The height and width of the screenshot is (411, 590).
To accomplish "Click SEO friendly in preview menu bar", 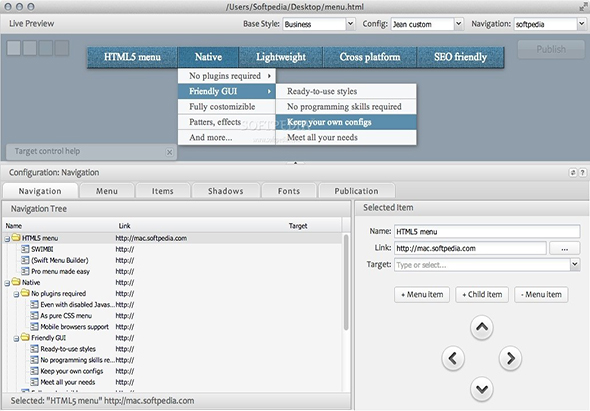I will click(x=460, y=57).
